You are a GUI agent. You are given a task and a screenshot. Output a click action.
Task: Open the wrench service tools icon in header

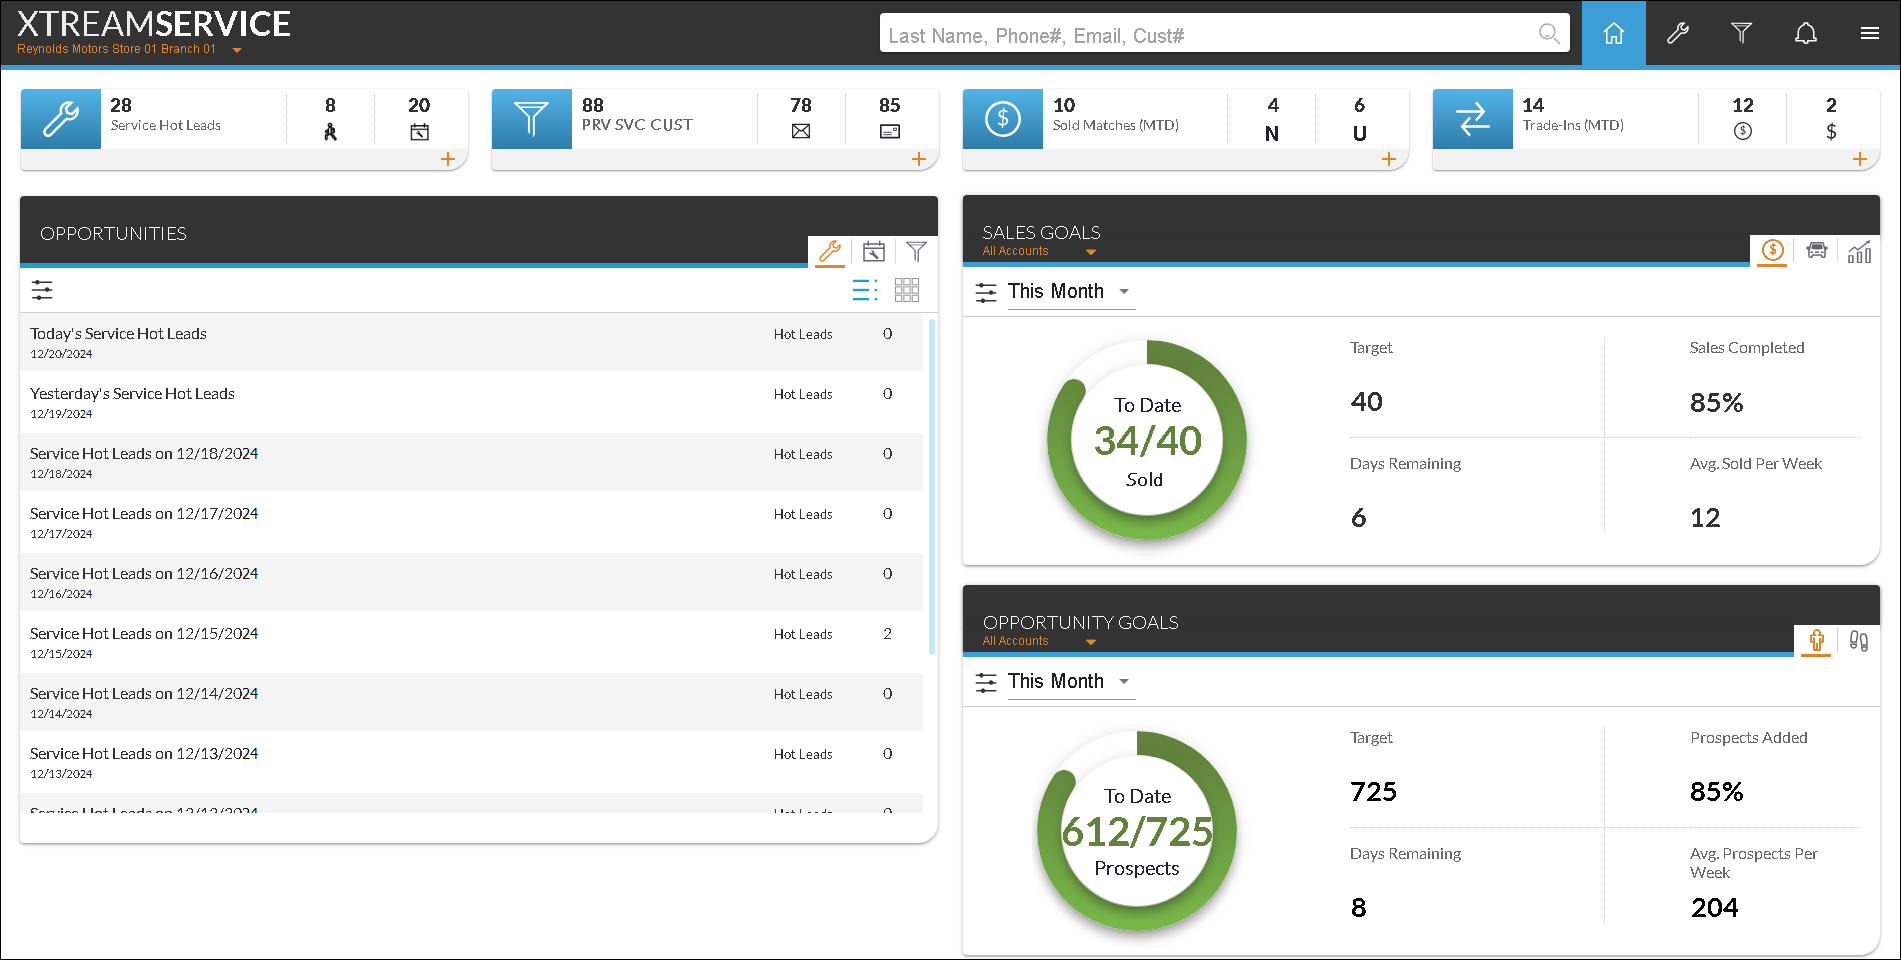coord(1677,34)
